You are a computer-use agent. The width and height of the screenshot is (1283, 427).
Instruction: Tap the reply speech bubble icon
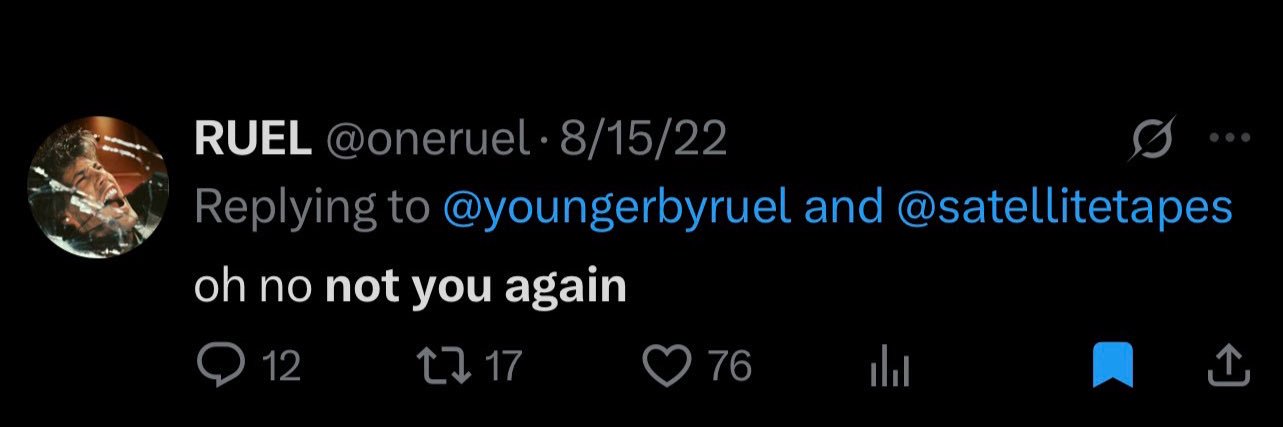213,365
